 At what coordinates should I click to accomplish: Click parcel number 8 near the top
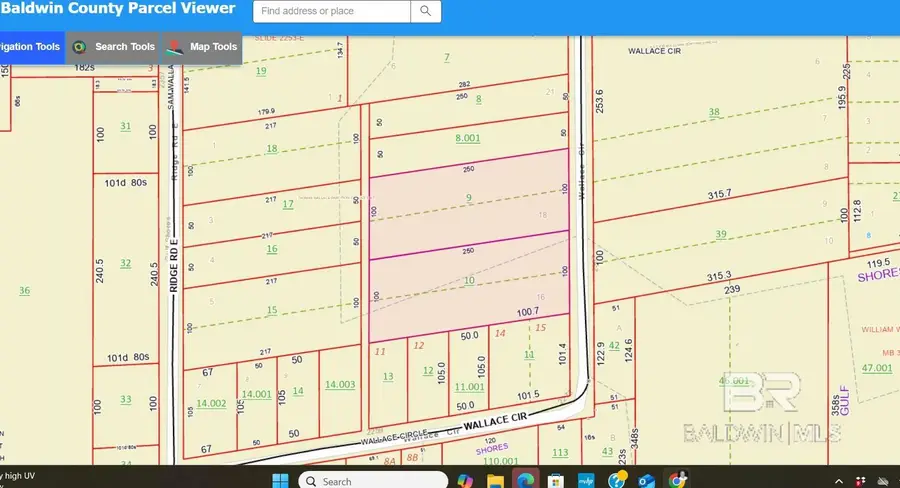point(479,99)
